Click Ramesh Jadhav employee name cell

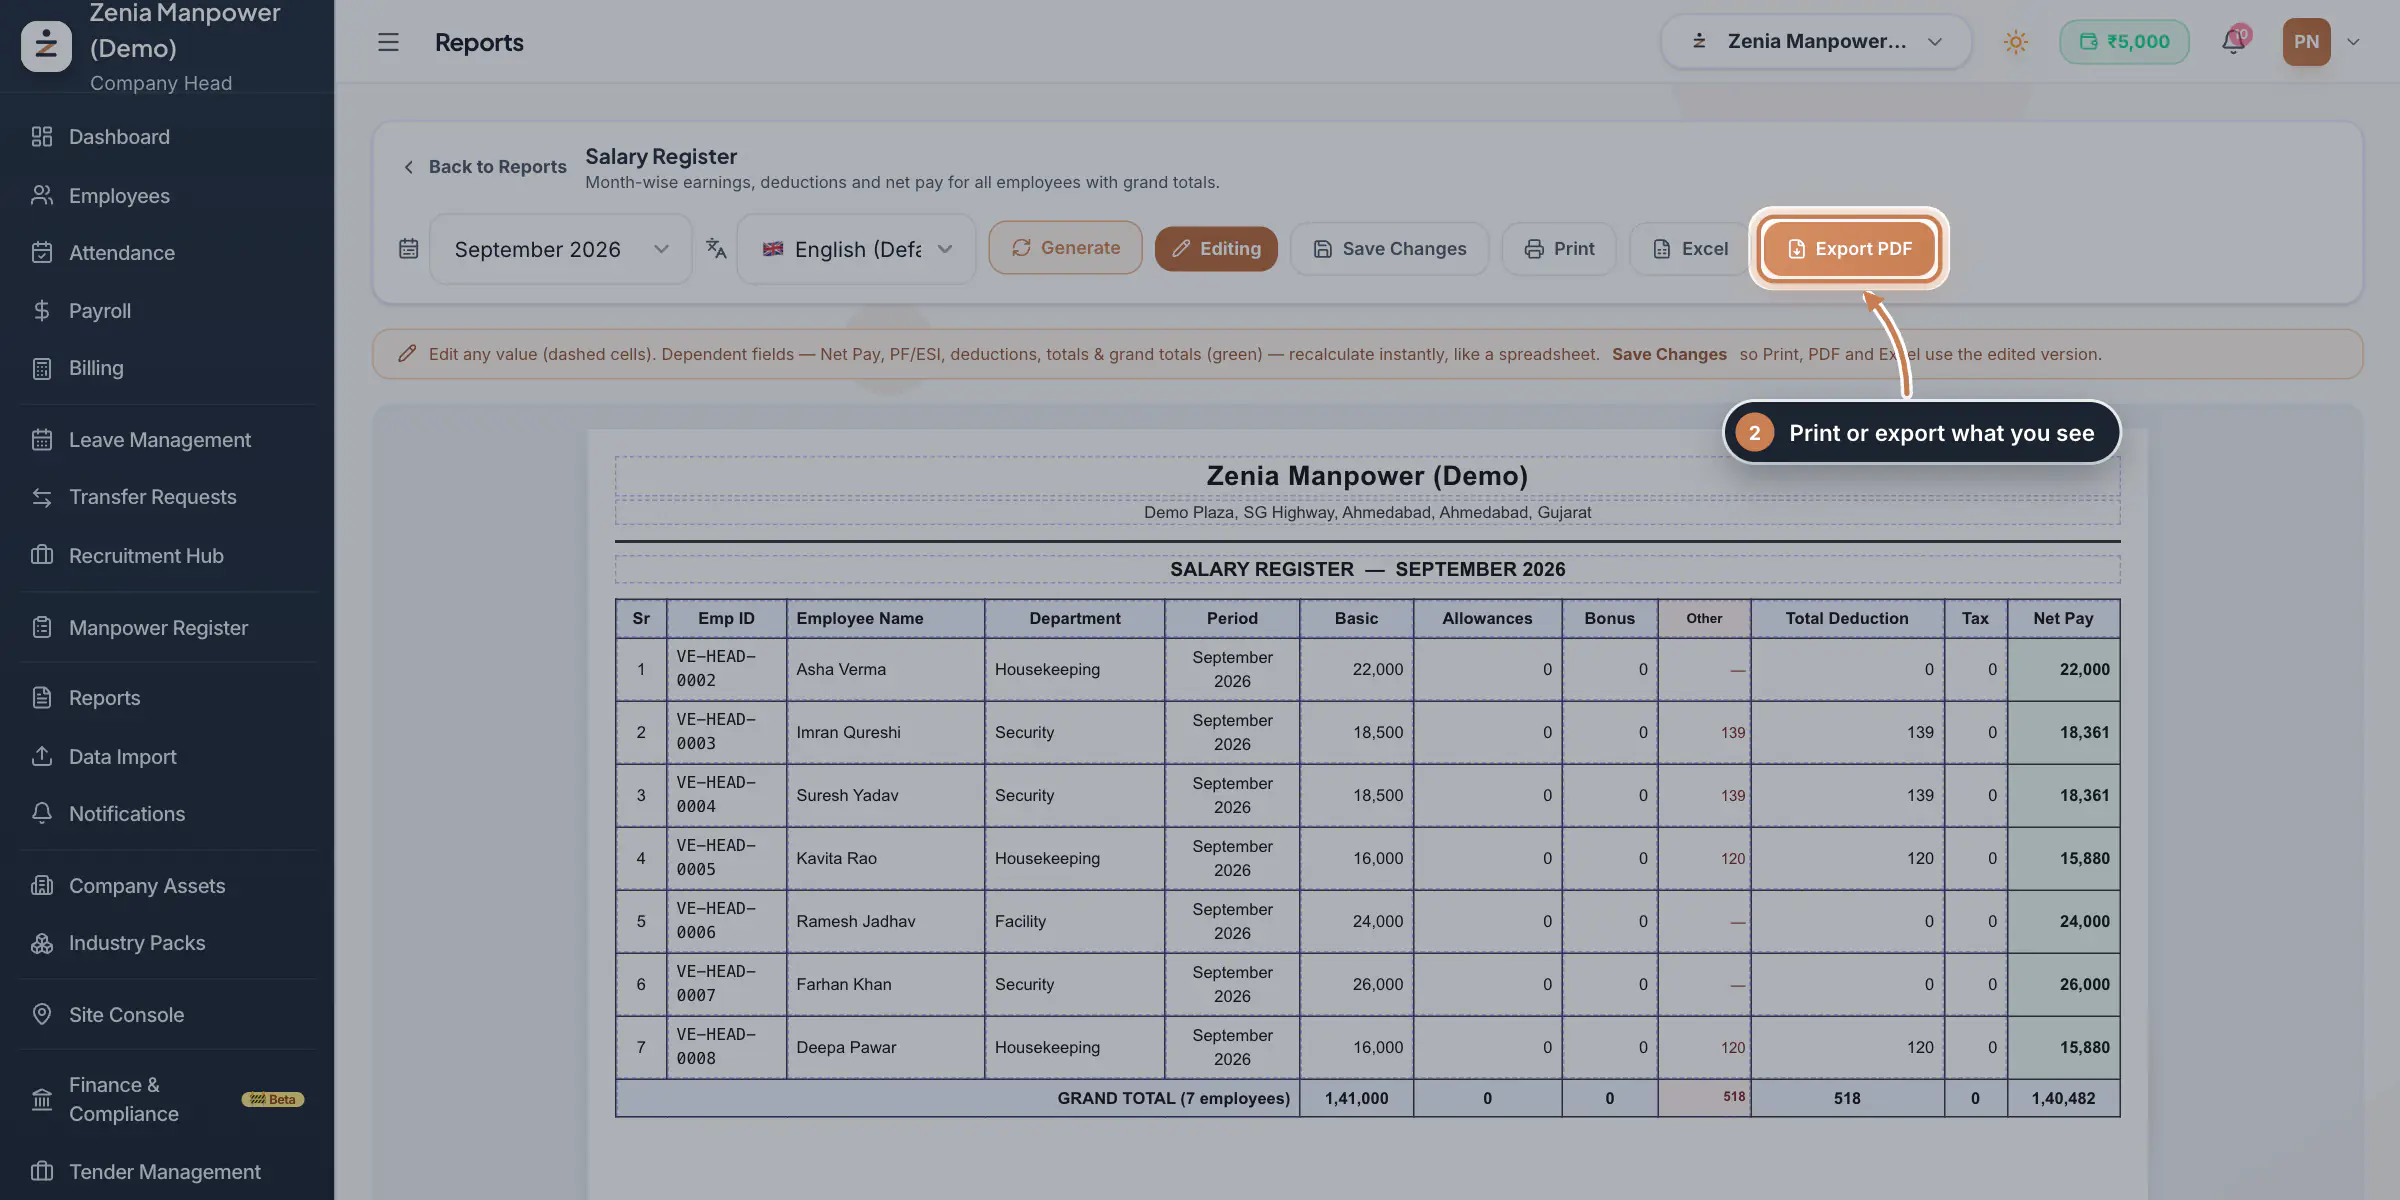[885, 922]
